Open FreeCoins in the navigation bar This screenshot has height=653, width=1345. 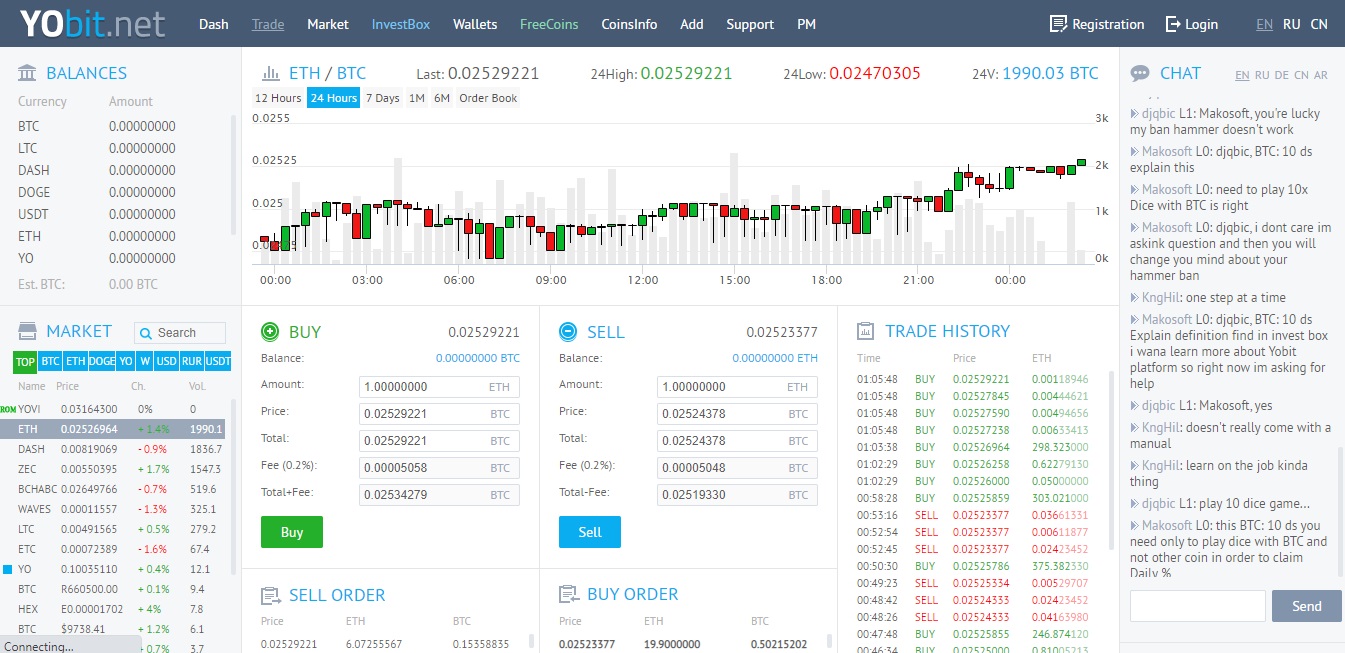point(549,24)
